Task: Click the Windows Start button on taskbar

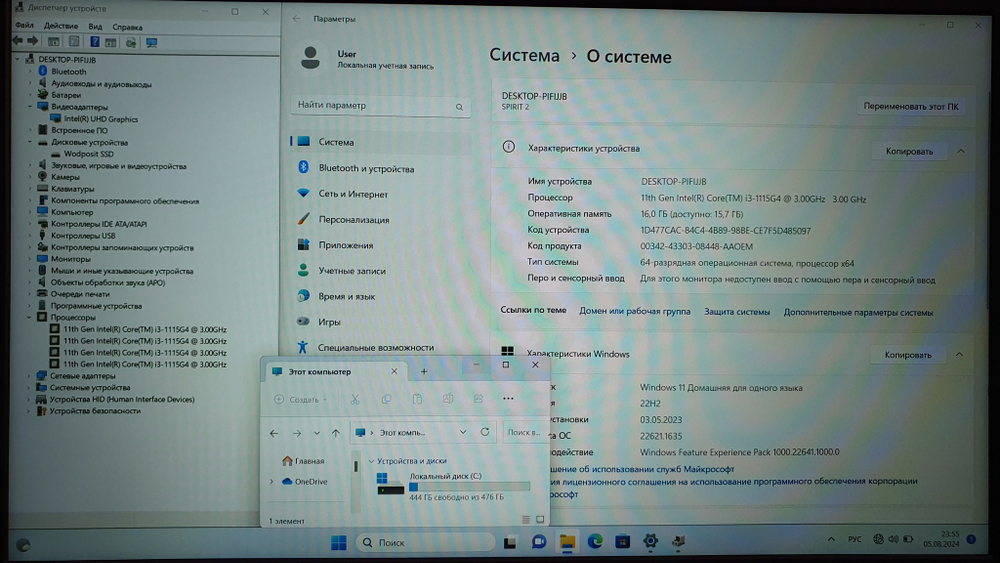Action: pyautogui.click(x=339, y=543)
